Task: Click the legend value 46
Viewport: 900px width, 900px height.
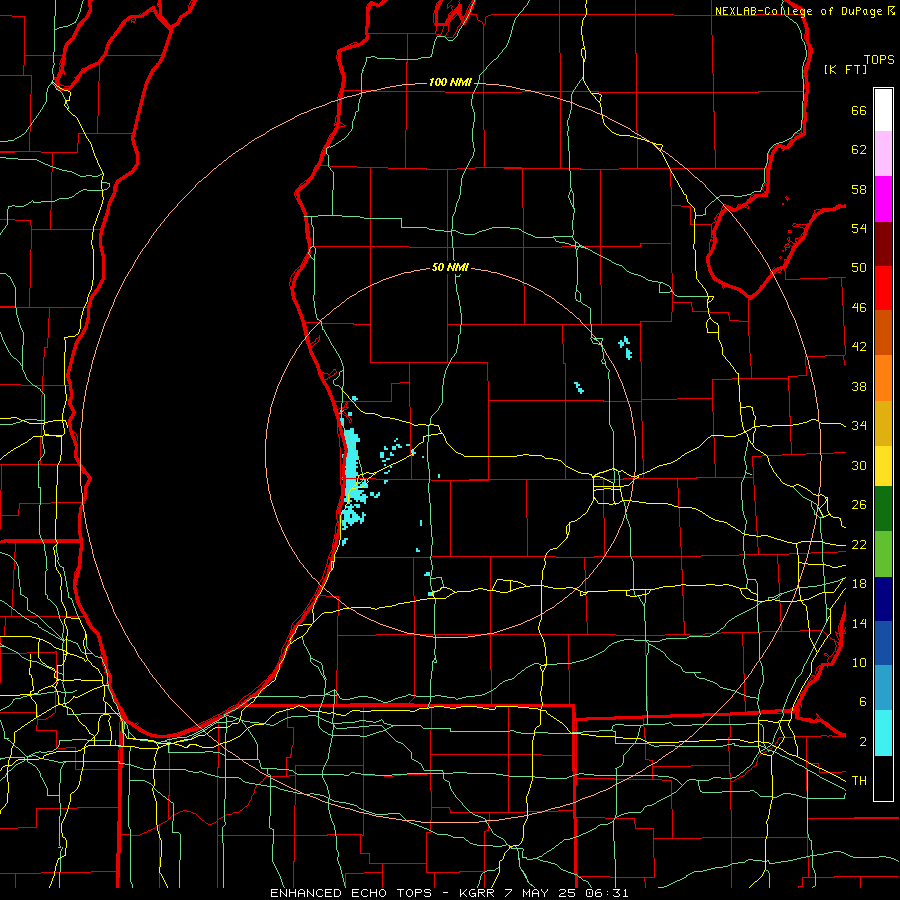Action: (x=859, y=308)
